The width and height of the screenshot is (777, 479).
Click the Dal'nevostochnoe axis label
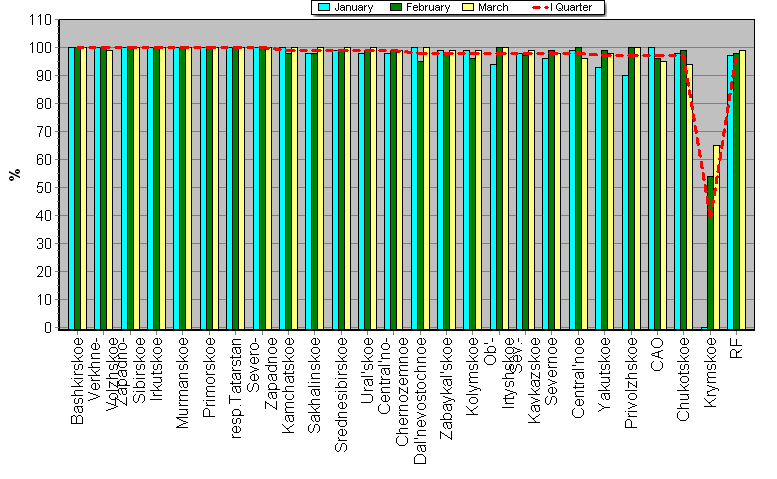click(x=420, y=400)
